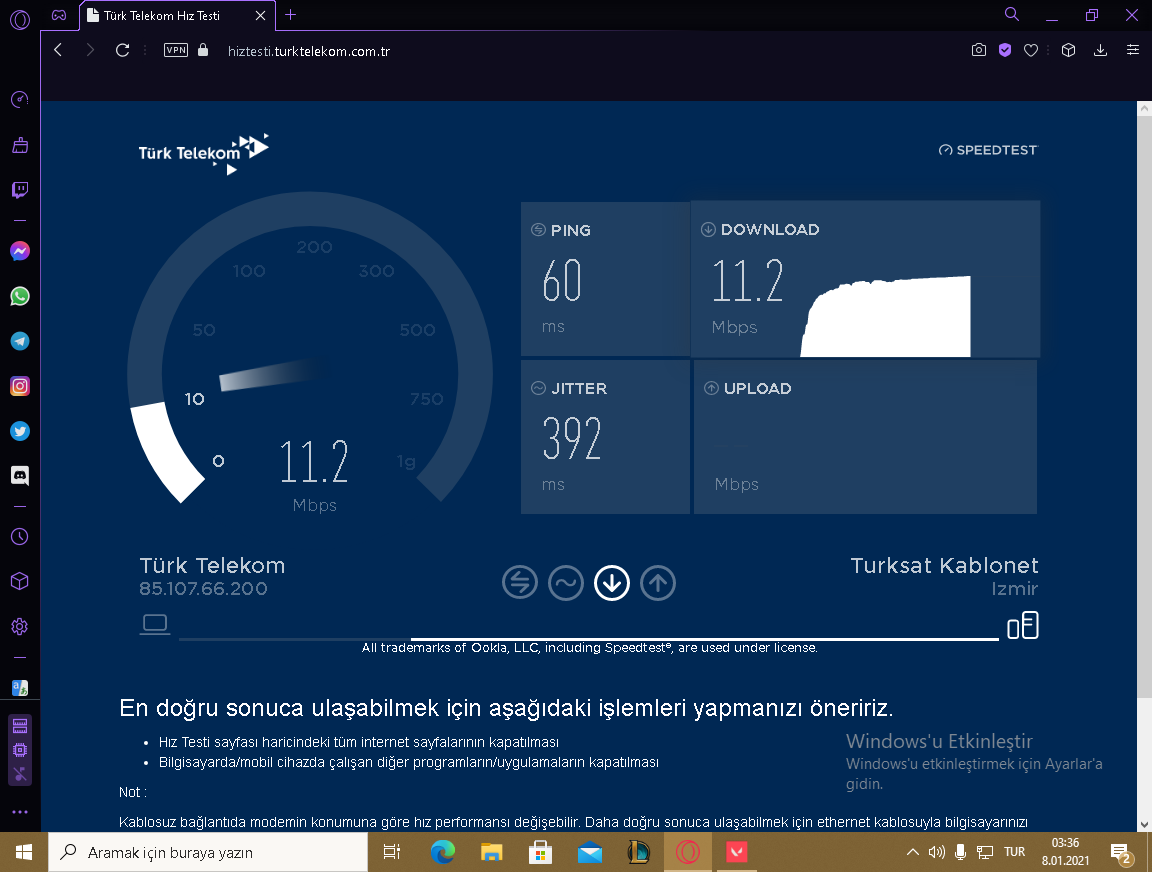Open the Opera main menu logo
Screen dimensions: 1152x872
(20, 19)
